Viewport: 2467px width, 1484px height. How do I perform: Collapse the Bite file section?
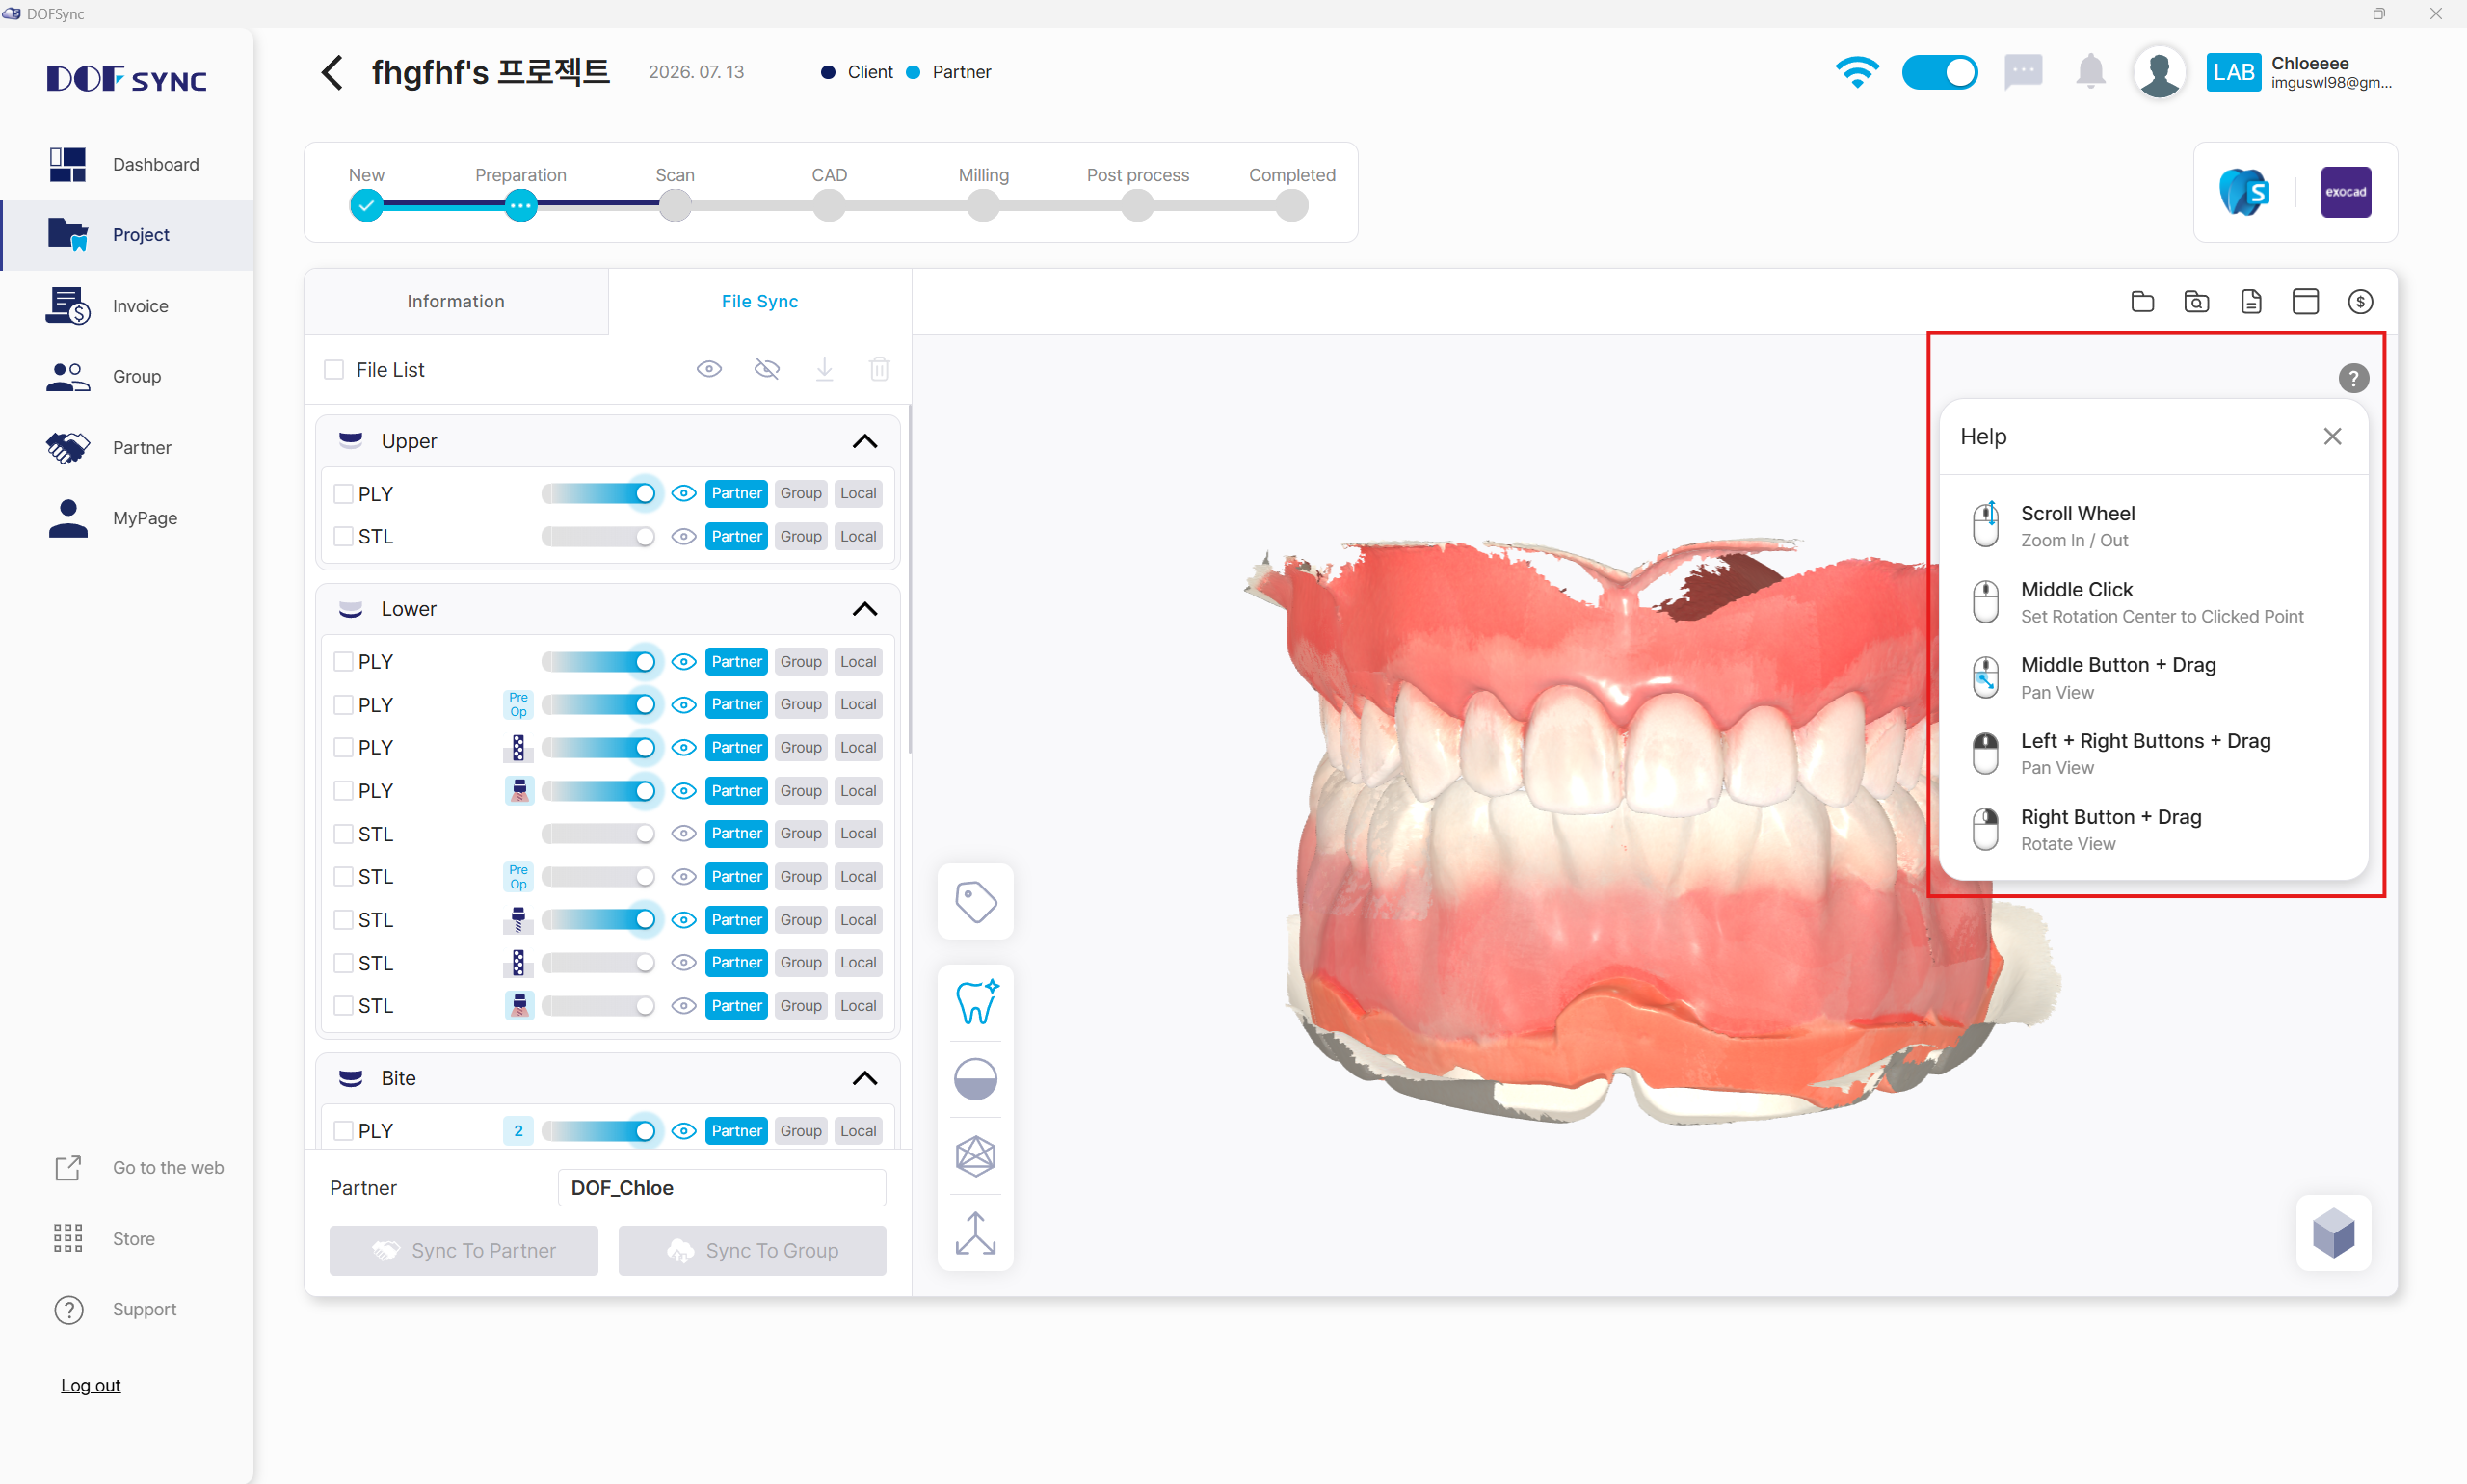click(864, 1078)
